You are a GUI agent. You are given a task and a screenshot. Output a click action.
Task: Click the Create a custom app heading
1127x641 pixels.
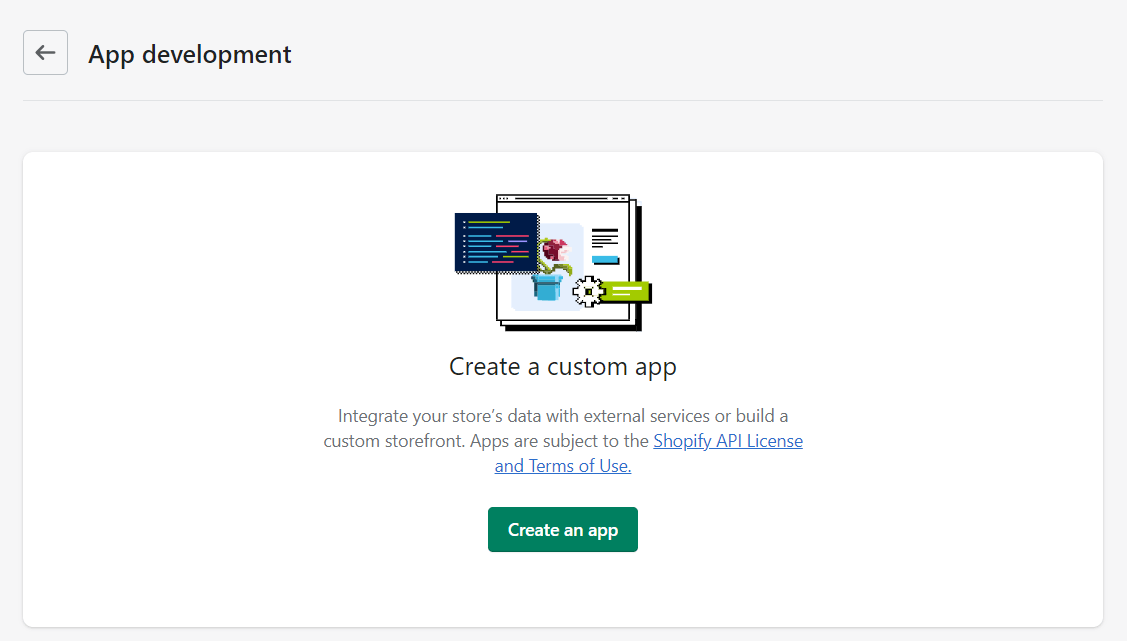coord(563,366)
